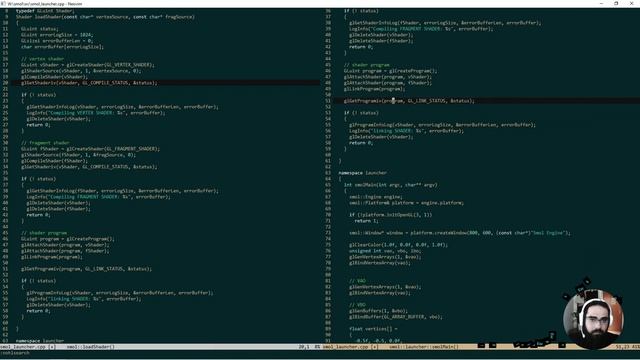Minimize the Neovim window
This screenshot has width=640, height=360.
[x=601, y=3]
